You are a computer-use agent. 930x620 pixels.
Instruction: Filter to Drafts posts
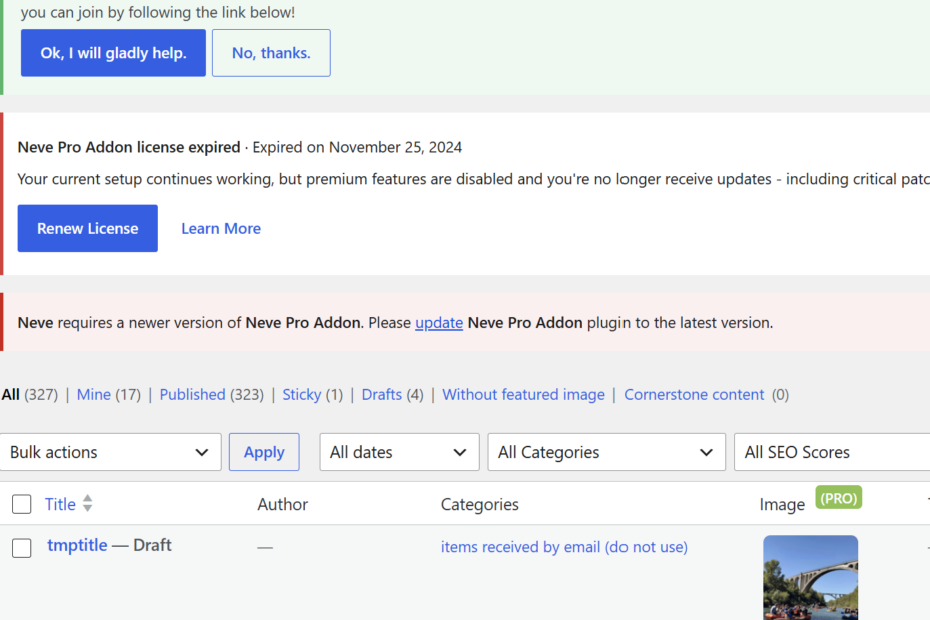(x=381, y=395)
